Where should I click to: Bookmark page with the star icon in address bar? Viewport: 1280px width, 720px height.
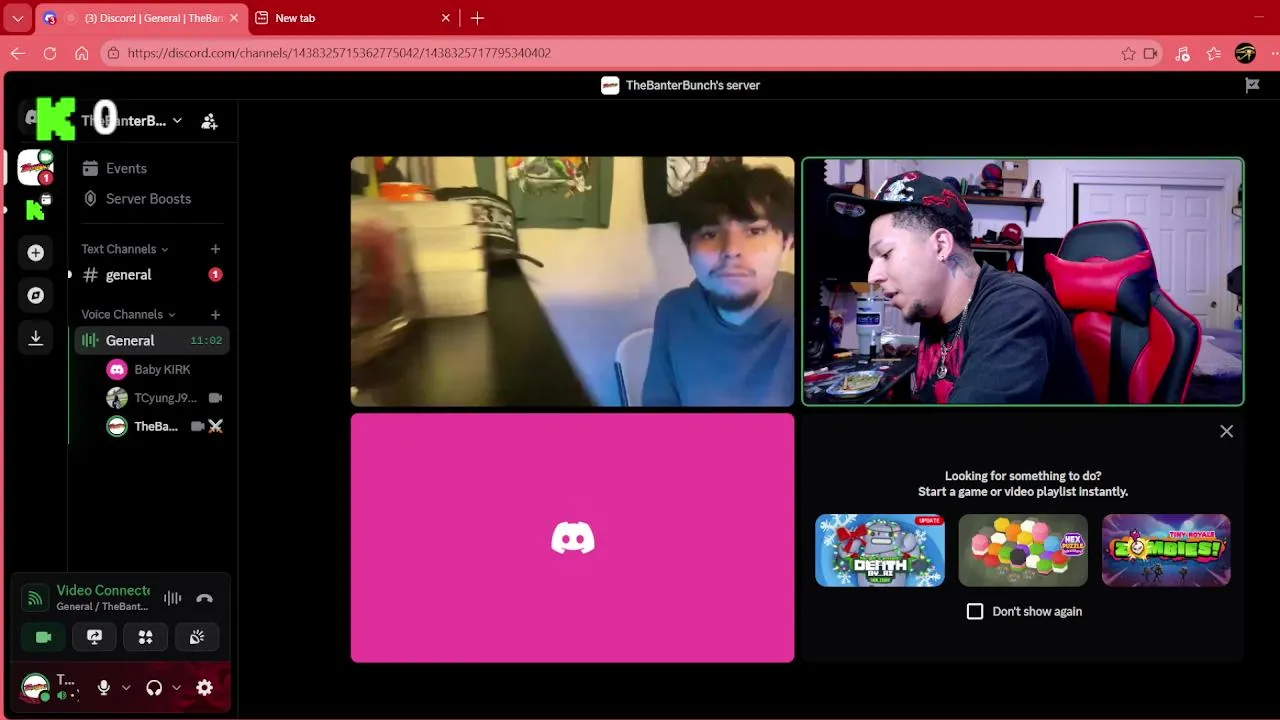coord(1128,53)
